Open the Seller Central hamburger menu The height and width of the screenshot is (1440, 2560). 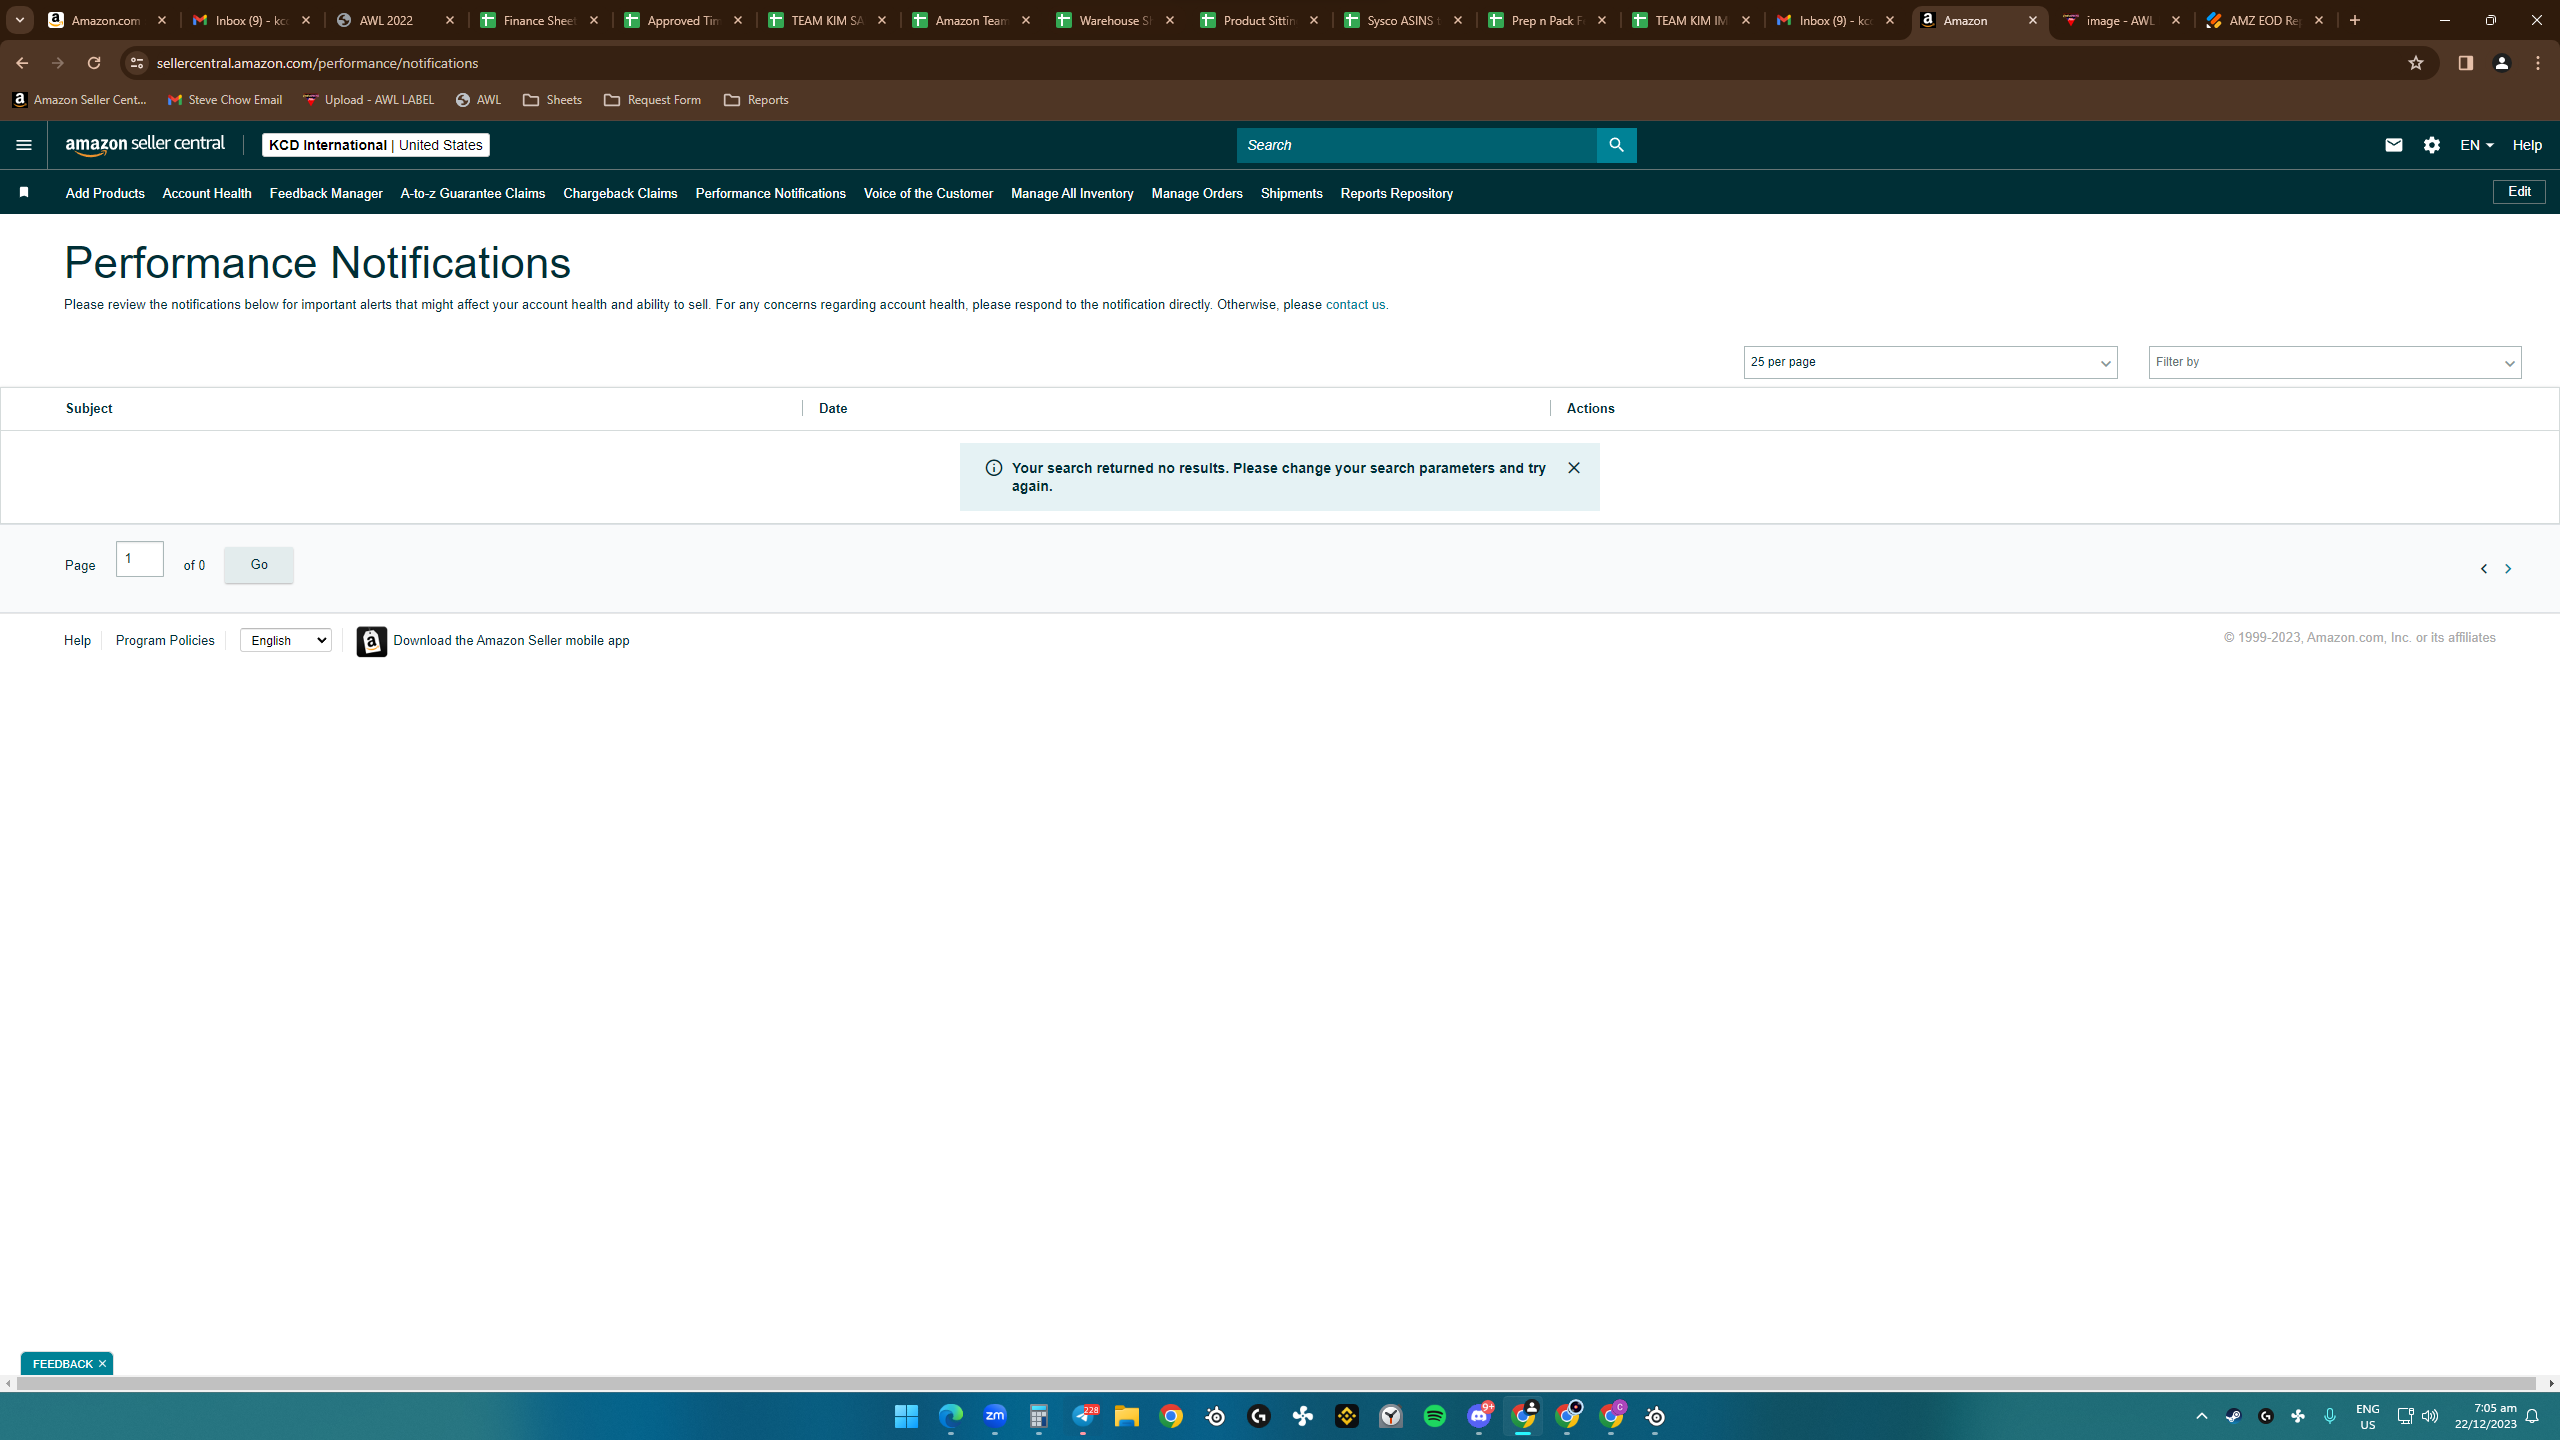coord(24,145)
